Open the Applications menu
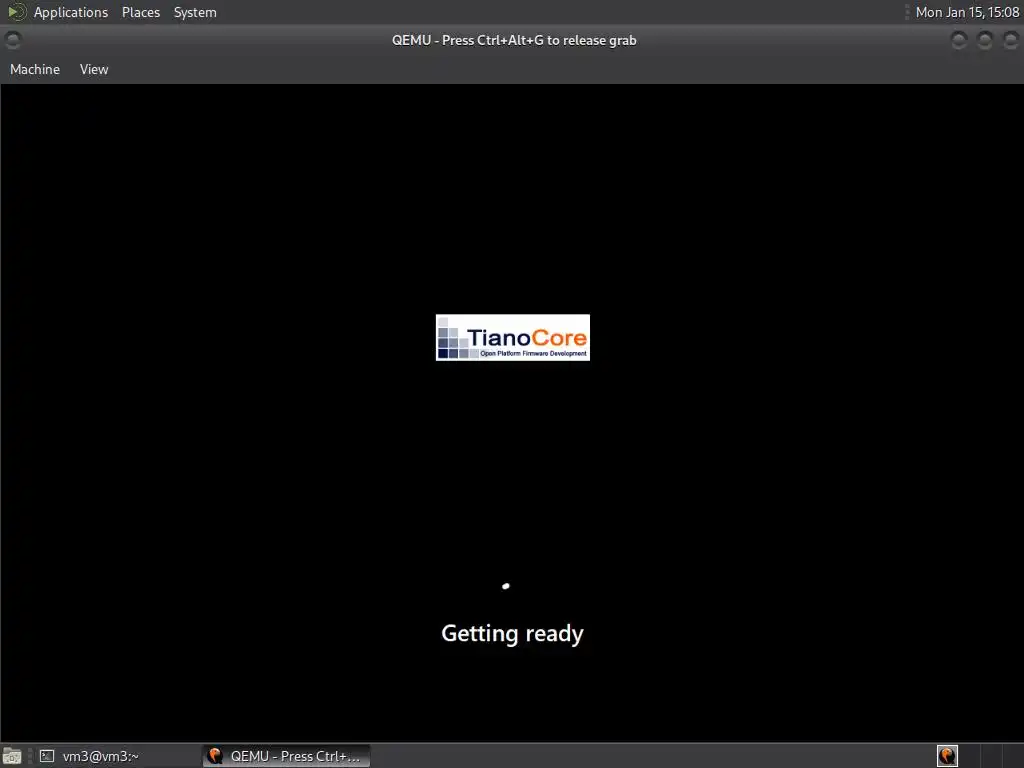1024x768 pixels. 71,12
